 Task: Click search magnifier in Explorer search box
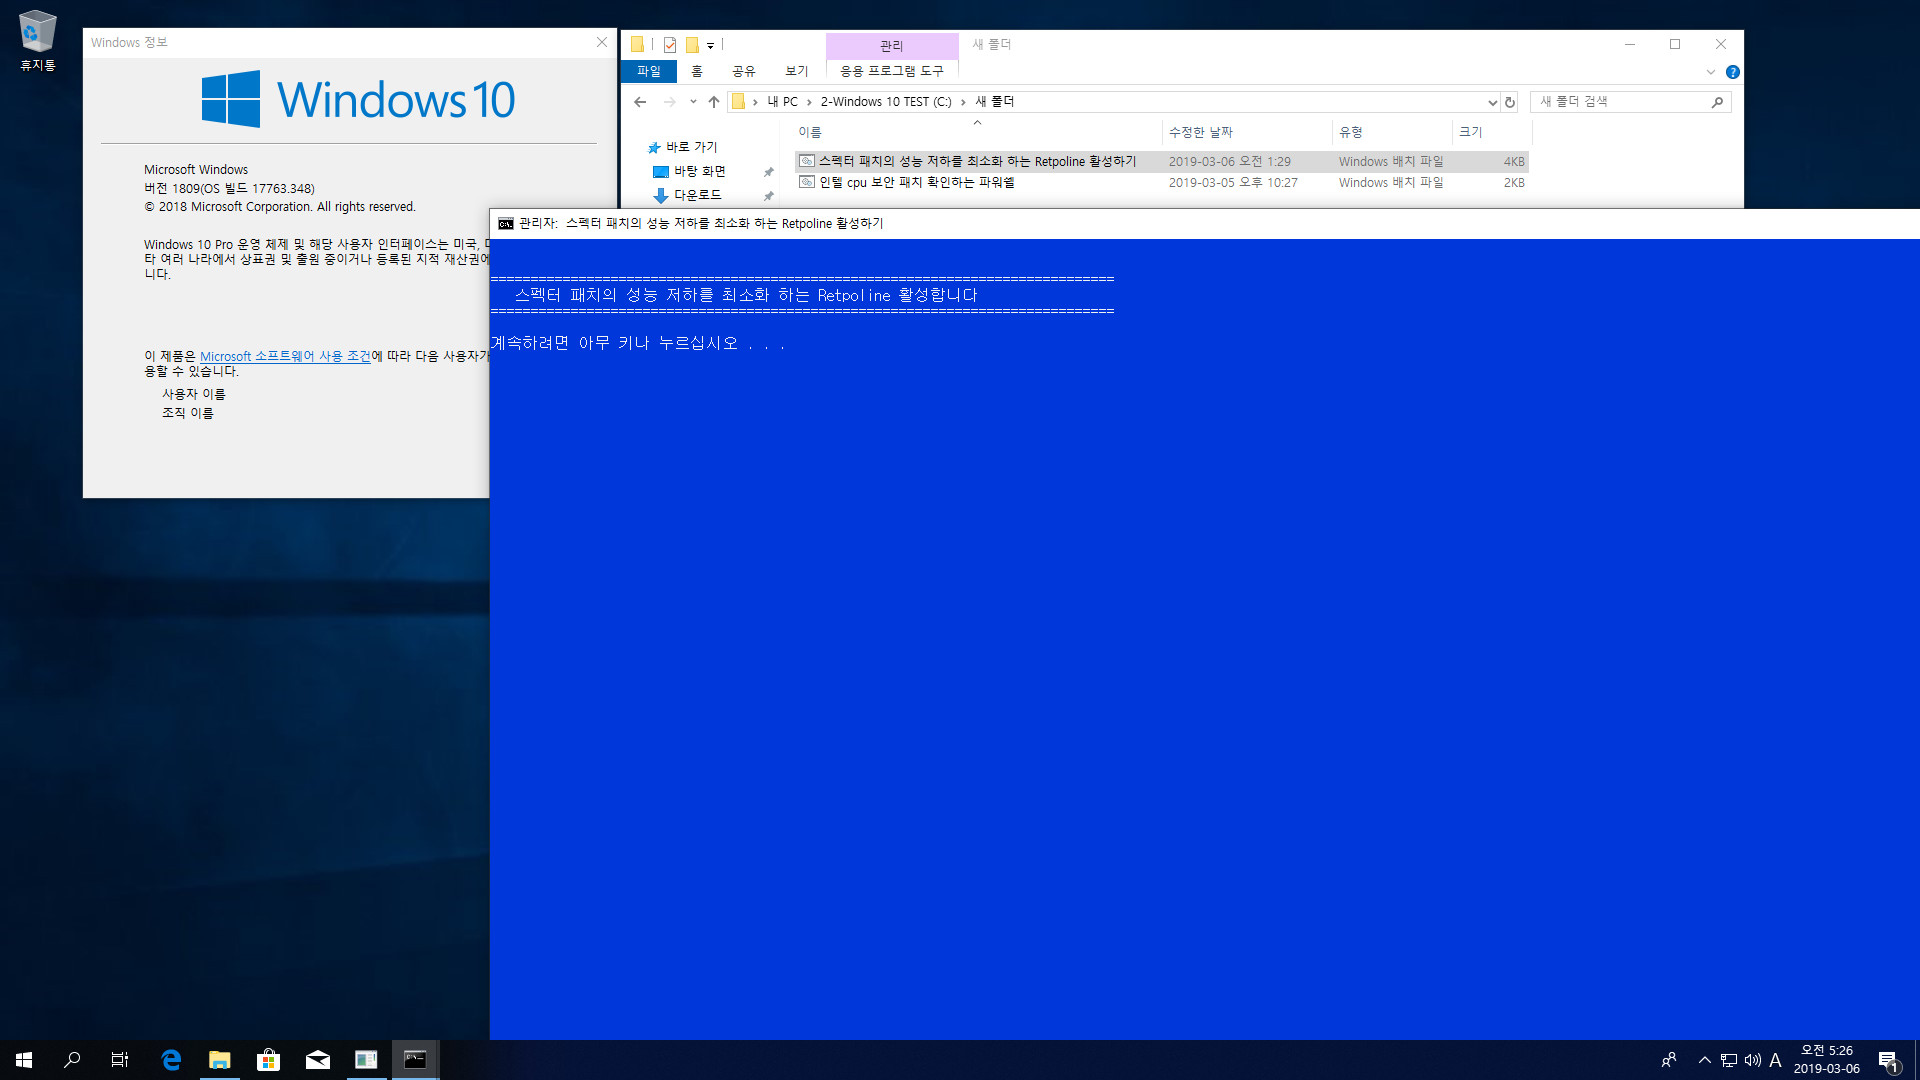(1717, 102)
